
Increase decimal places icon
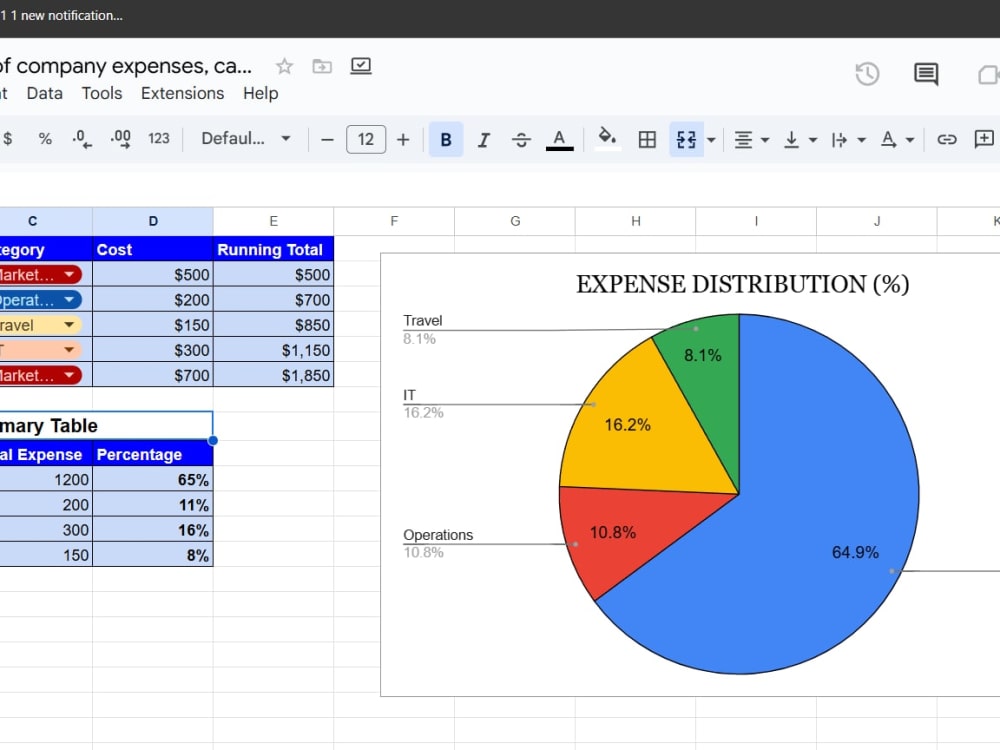pyautogui.click(x=121, y=138)
